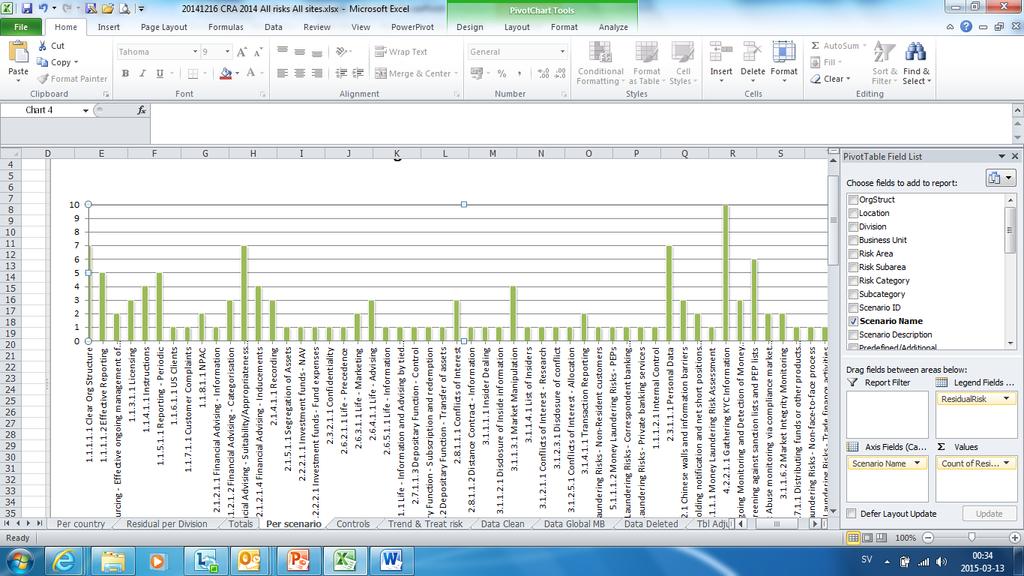Click the Fill button in Editing

(826, 62)
